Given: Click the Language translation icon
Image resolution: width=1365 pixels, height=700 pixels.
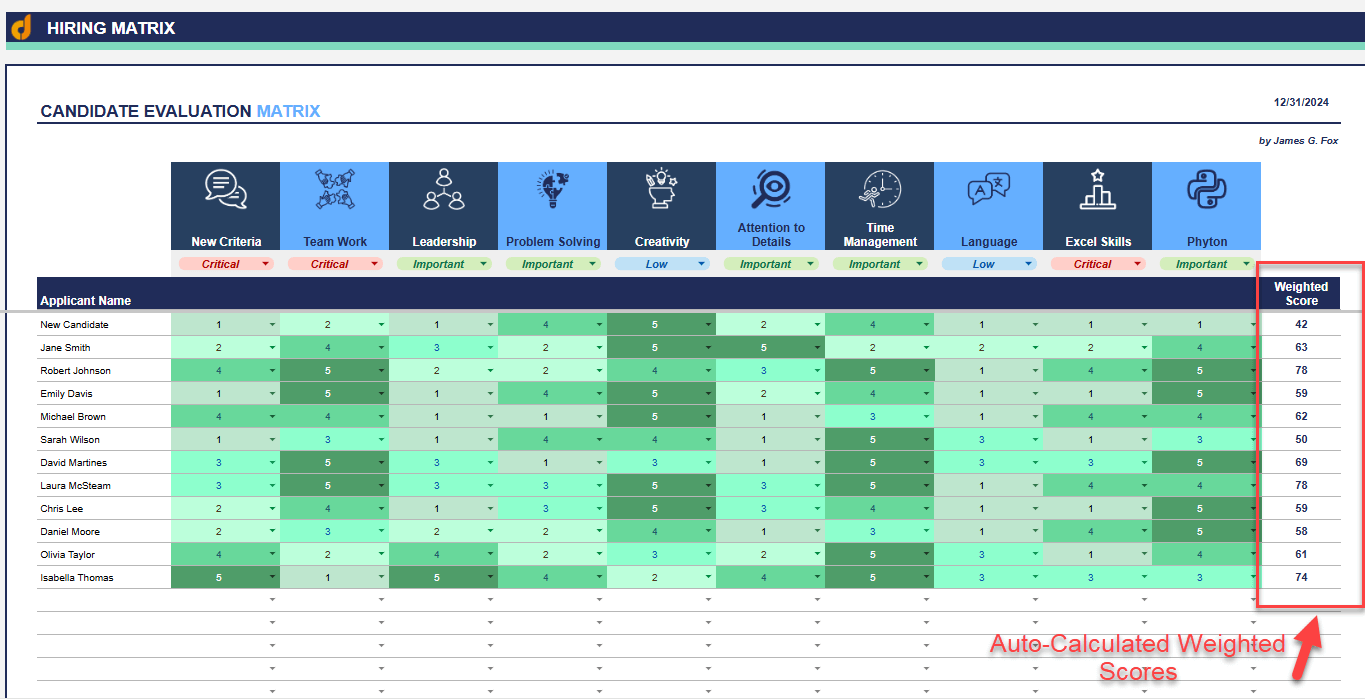Looking at the screenshot, I should [988, 190].
